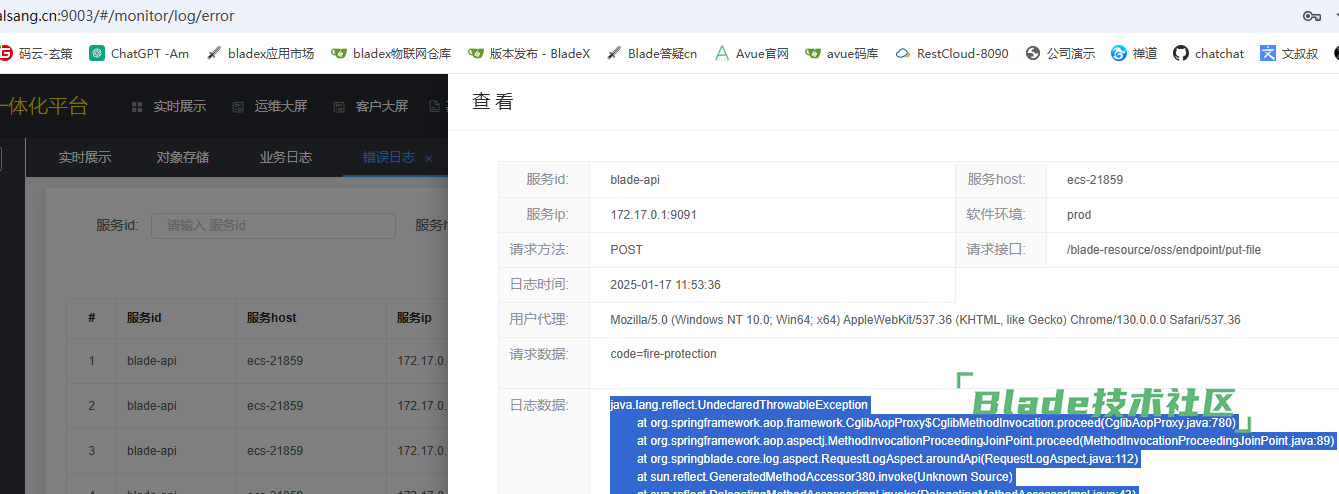Switch to the 业务日志 tab
The image size is (1339, 494).
click(x=286, y=157)
